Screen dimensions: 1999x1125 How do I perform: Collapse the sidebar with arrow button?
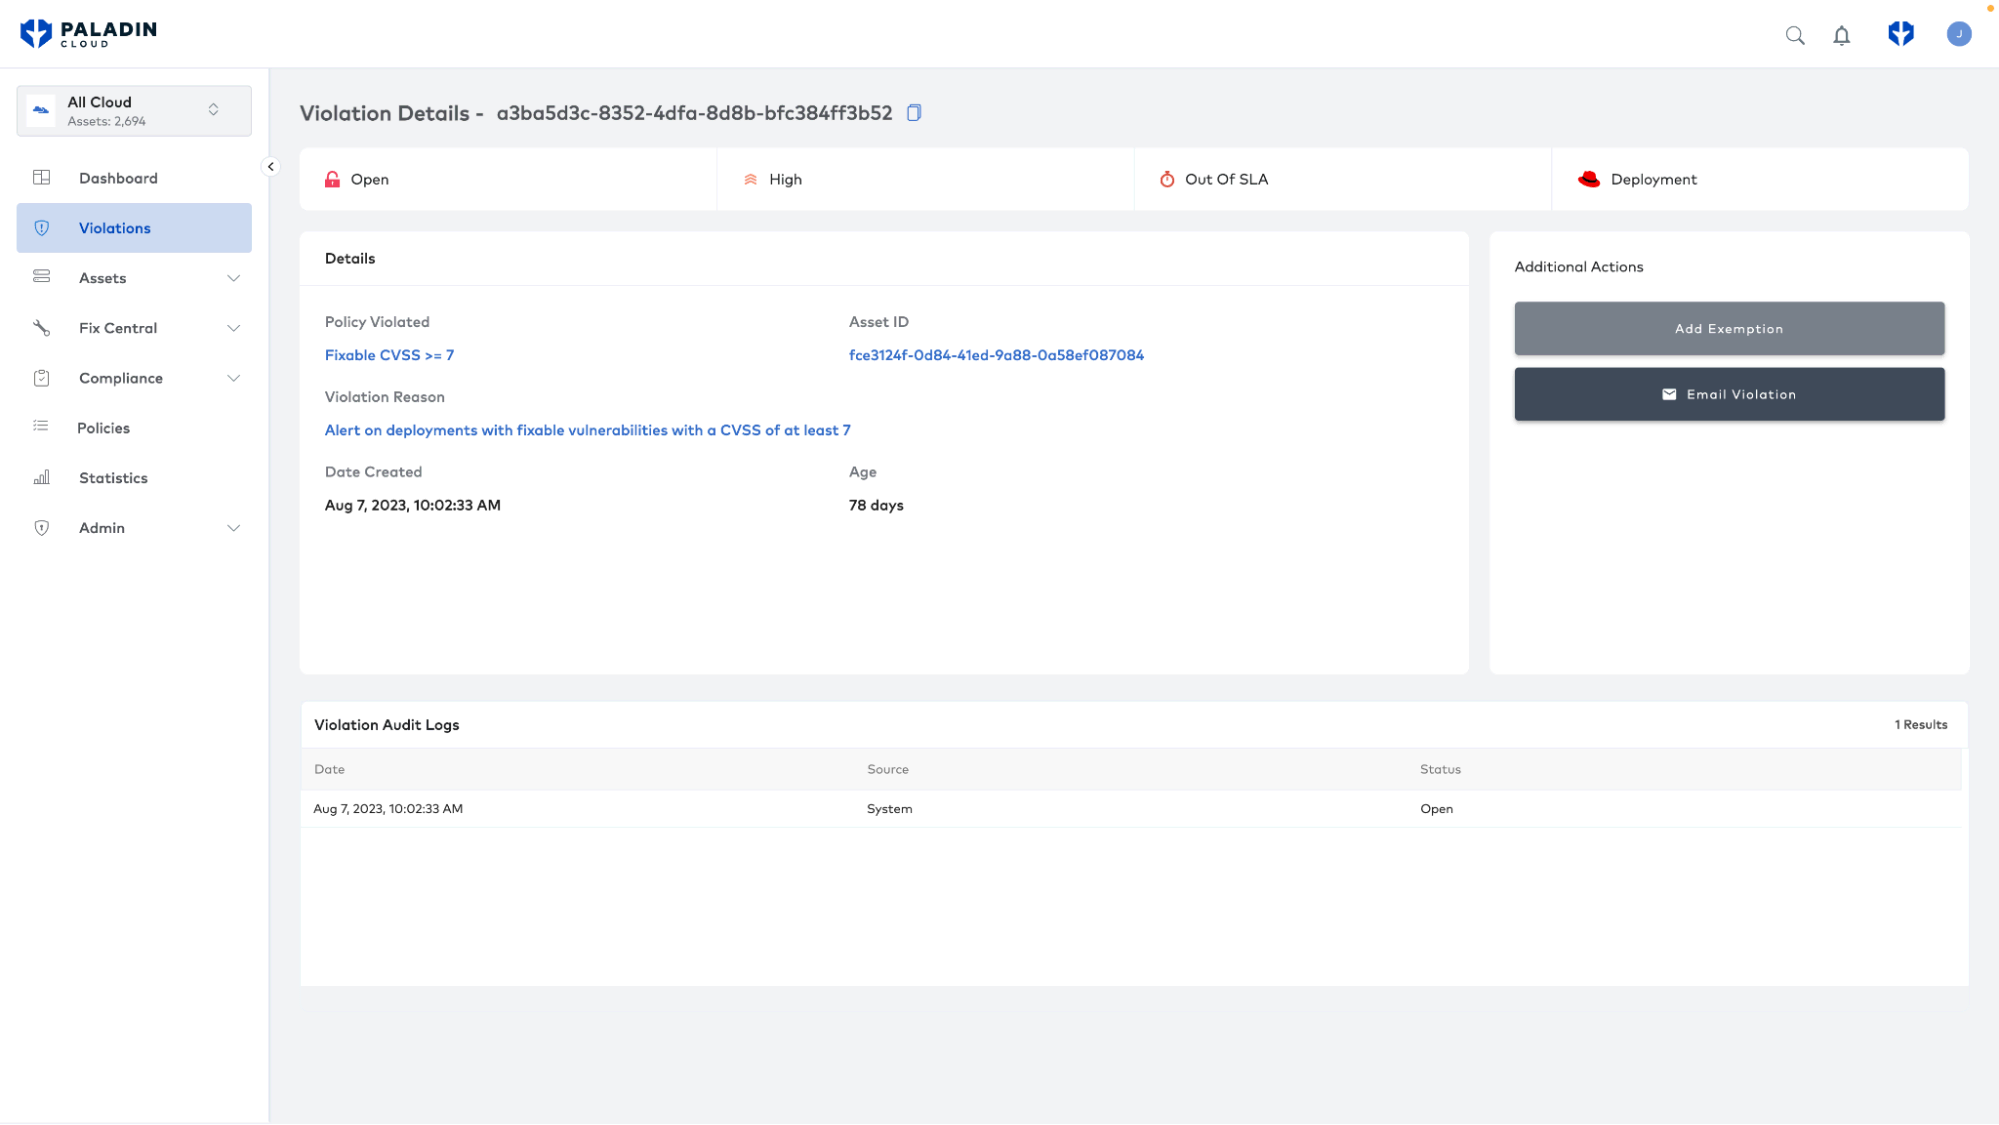(x=271, y=167)
